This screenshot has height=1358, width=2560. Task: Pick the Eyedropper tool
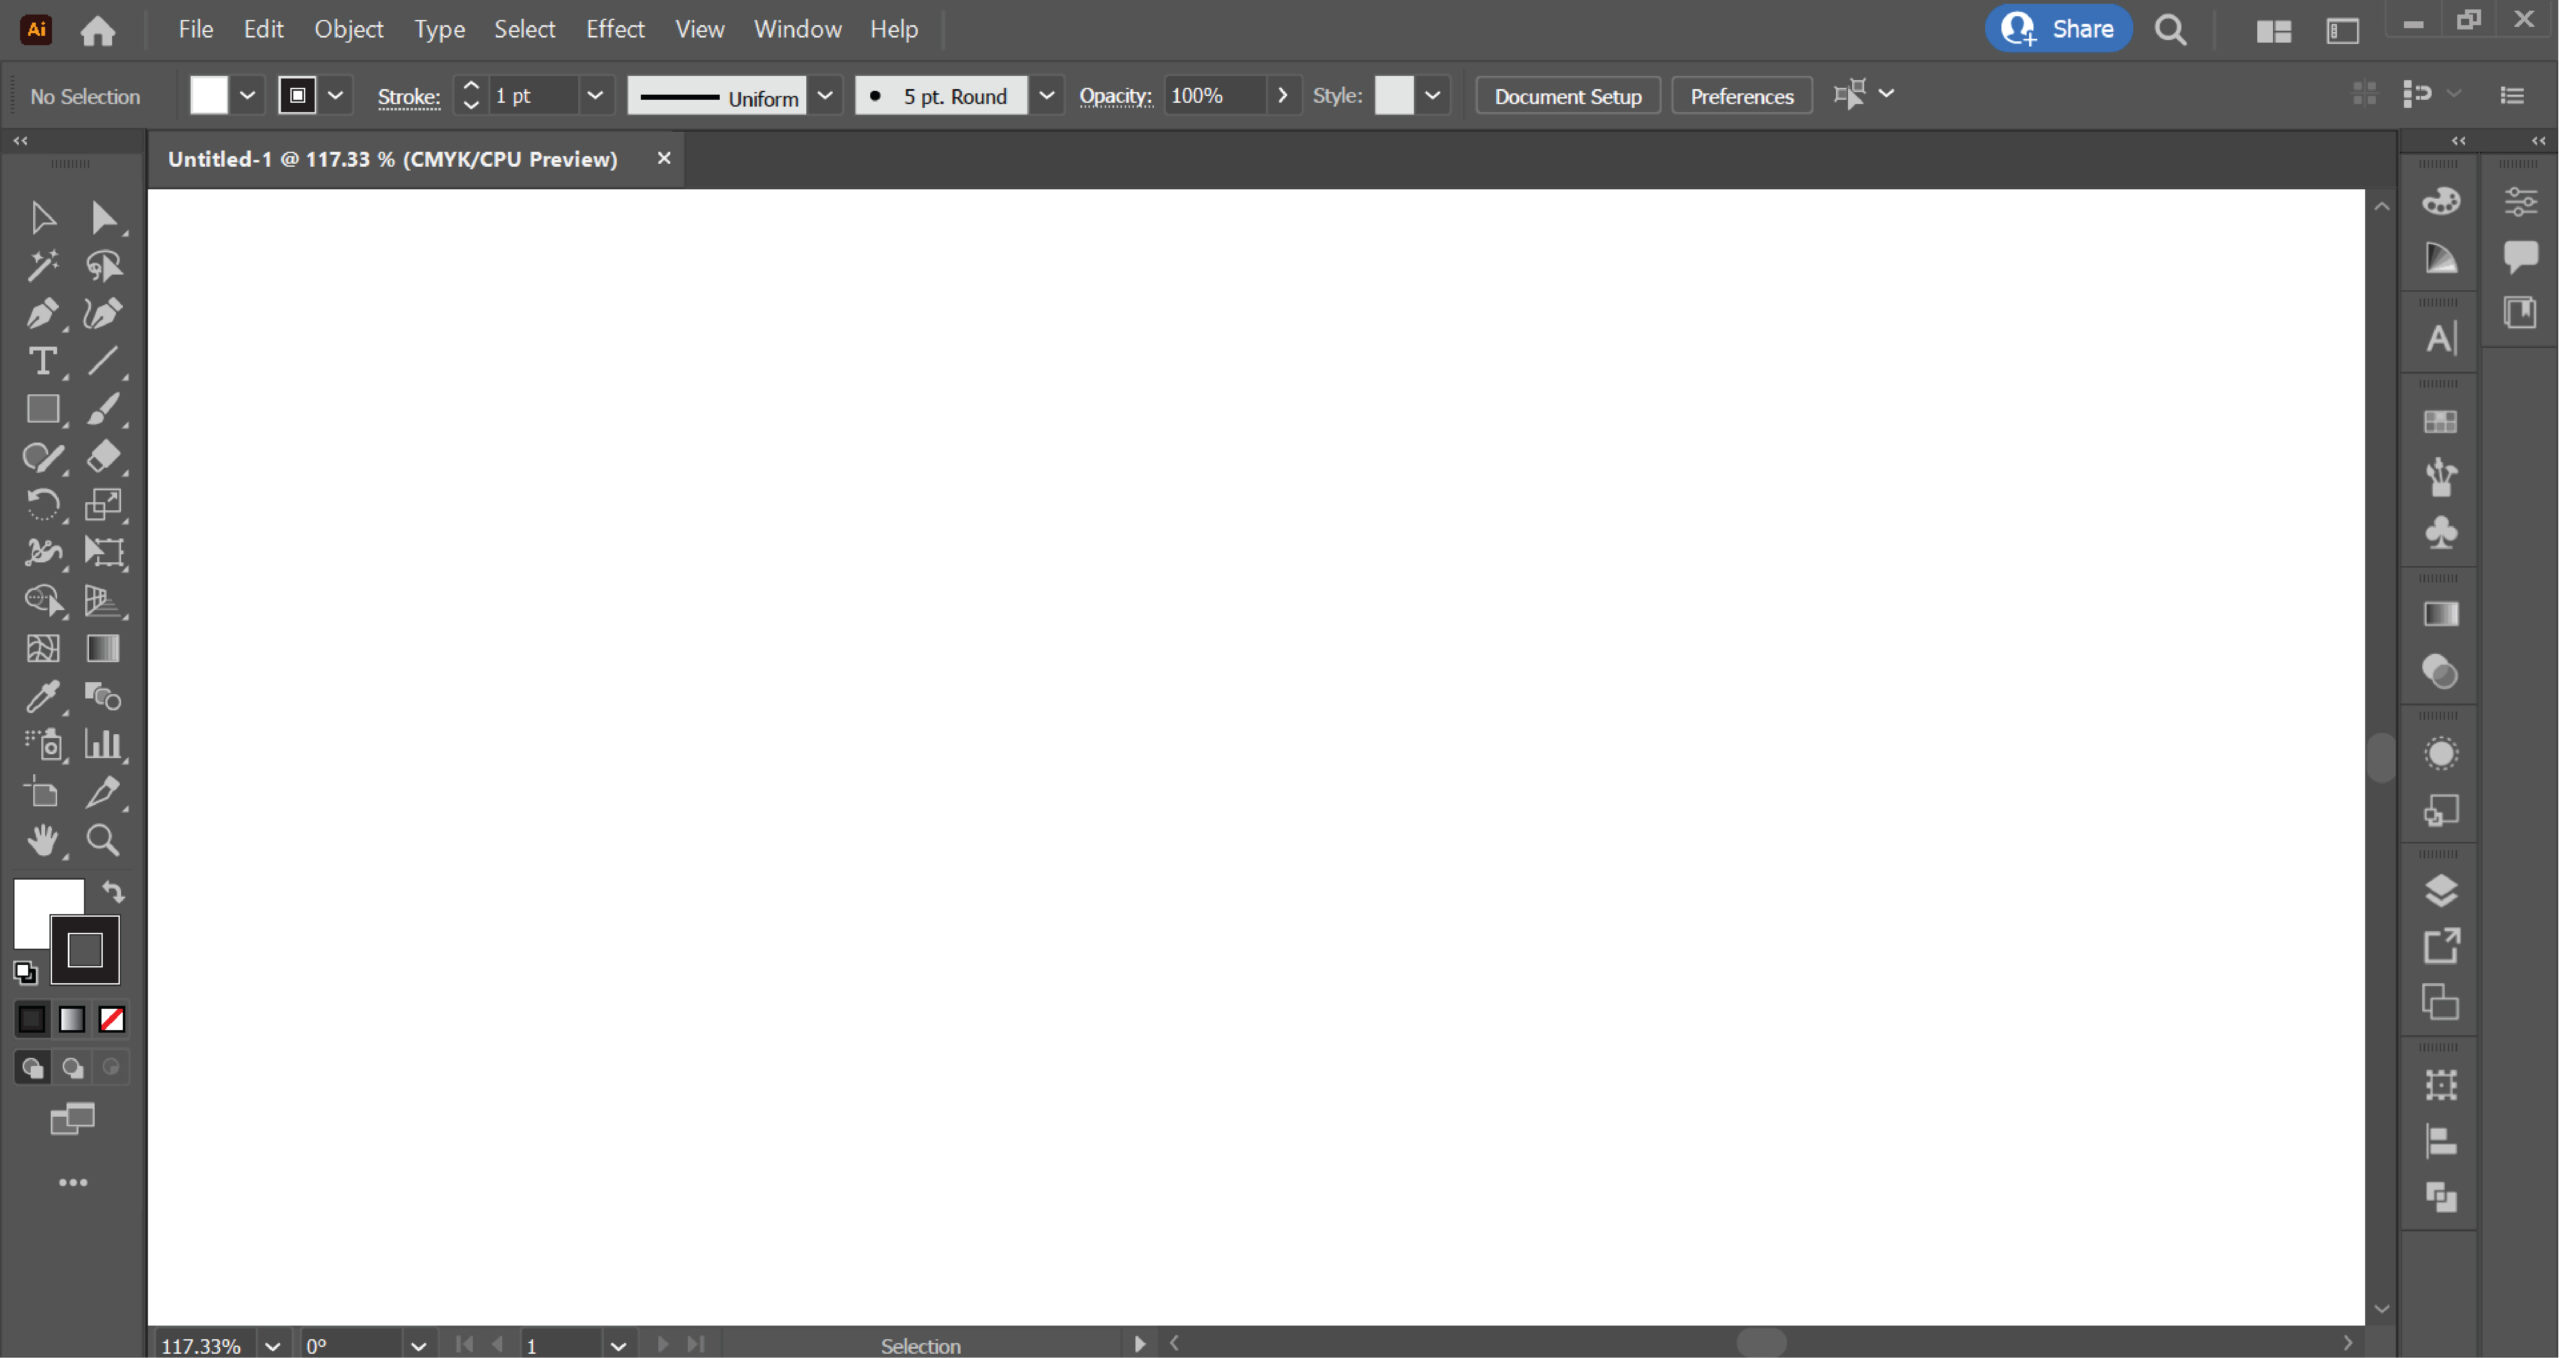tap(42, 696)
